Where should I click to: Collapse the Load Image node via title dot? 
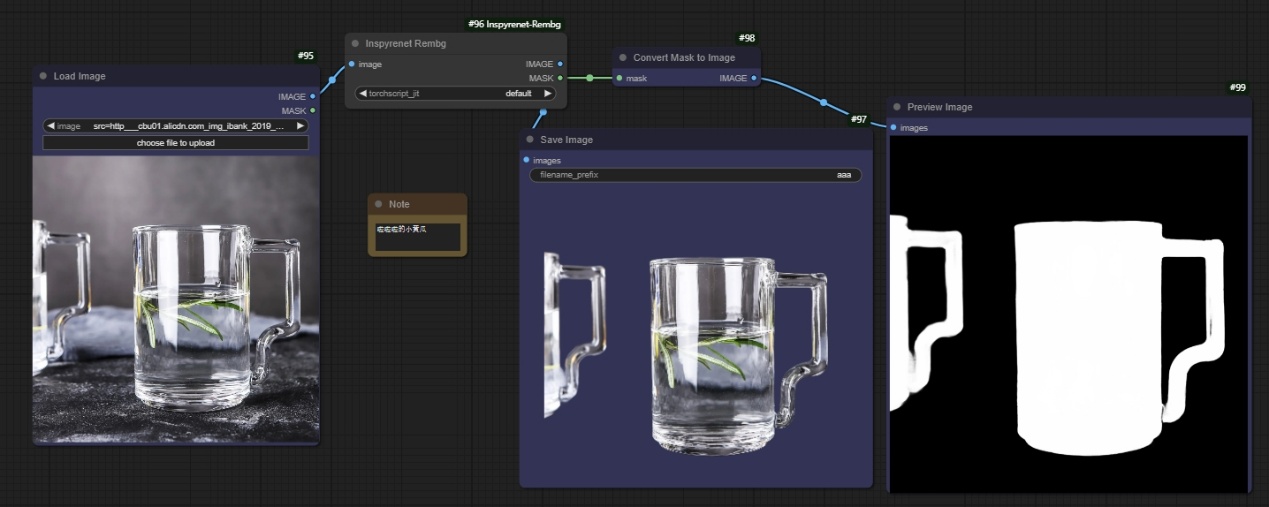tap(43, 76)
